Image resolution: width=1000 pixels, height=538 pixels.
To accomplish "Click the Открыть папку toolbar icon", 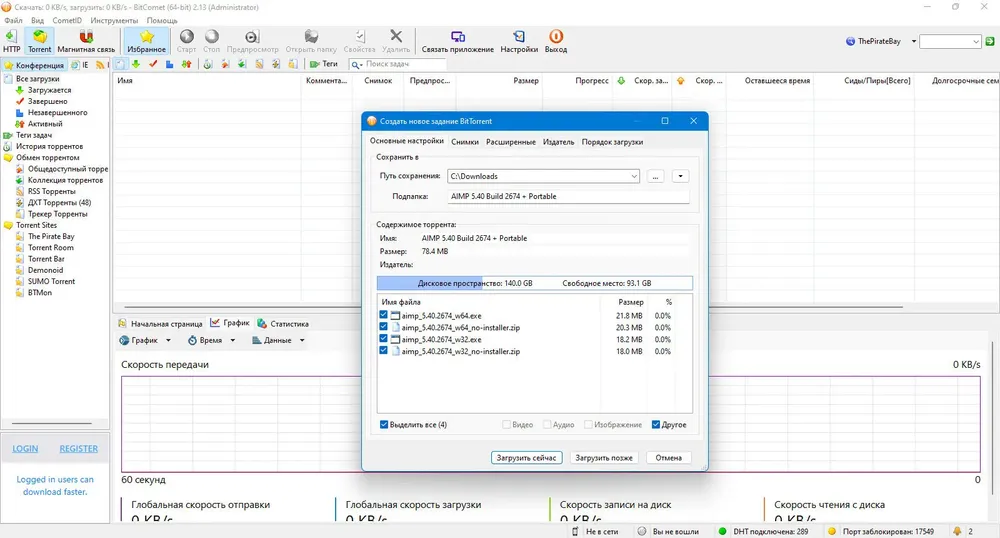I will [311, 41].
